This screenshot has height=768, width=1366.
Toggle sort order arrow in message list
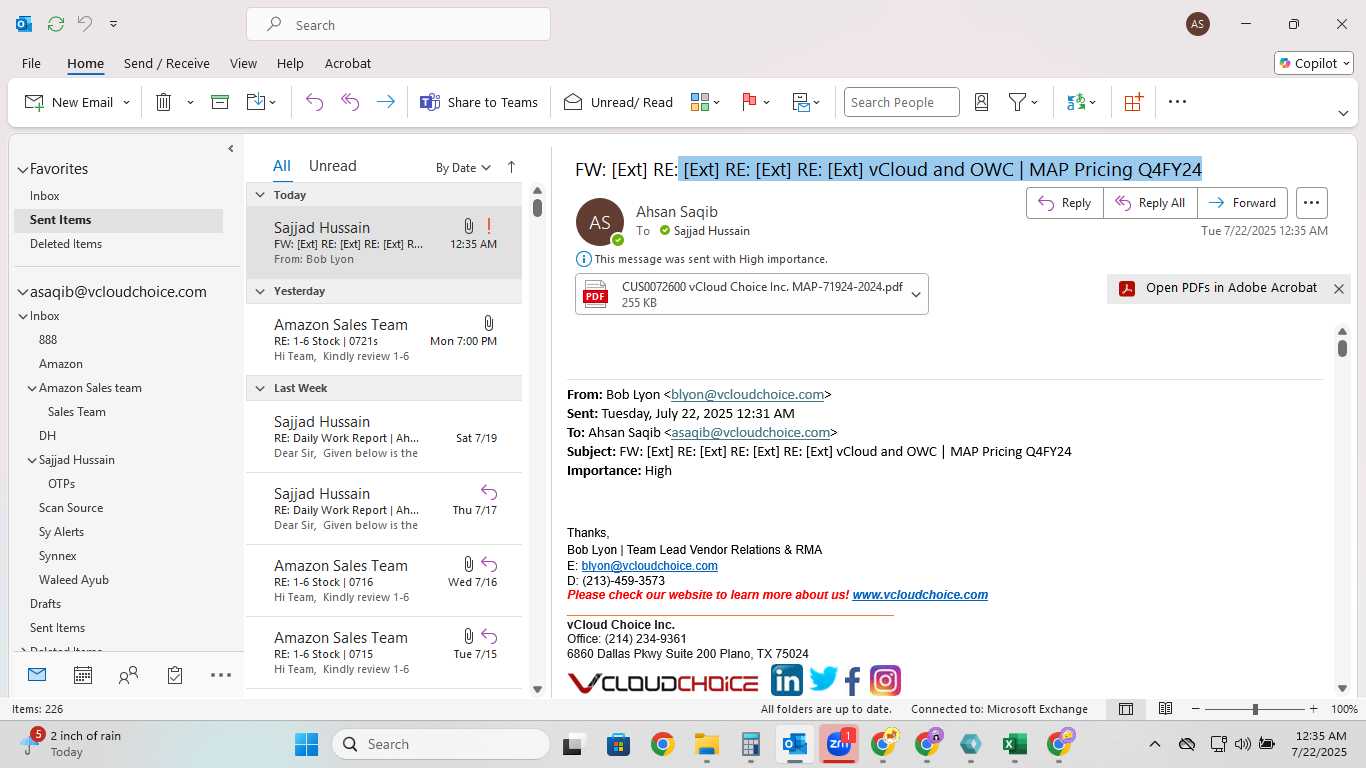tap(511, 167)
